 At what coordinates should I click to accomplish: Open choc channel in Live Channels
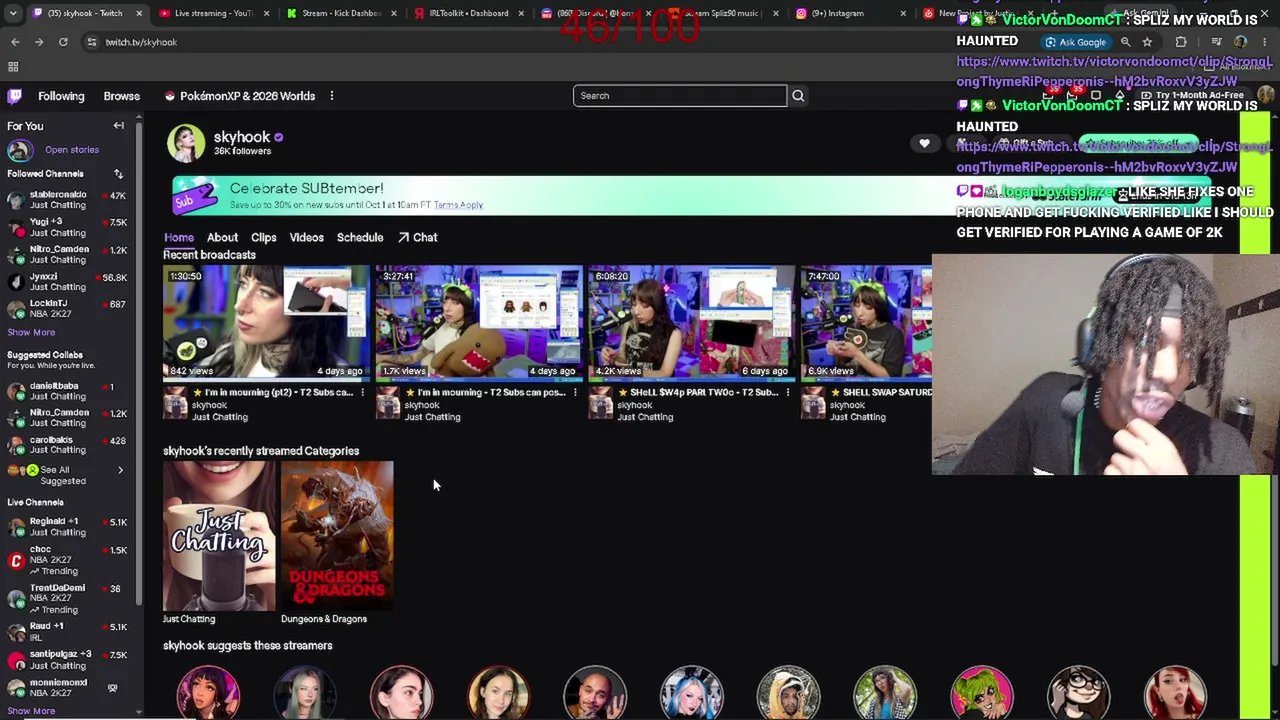pyautogui.click(x=66, y=560)
